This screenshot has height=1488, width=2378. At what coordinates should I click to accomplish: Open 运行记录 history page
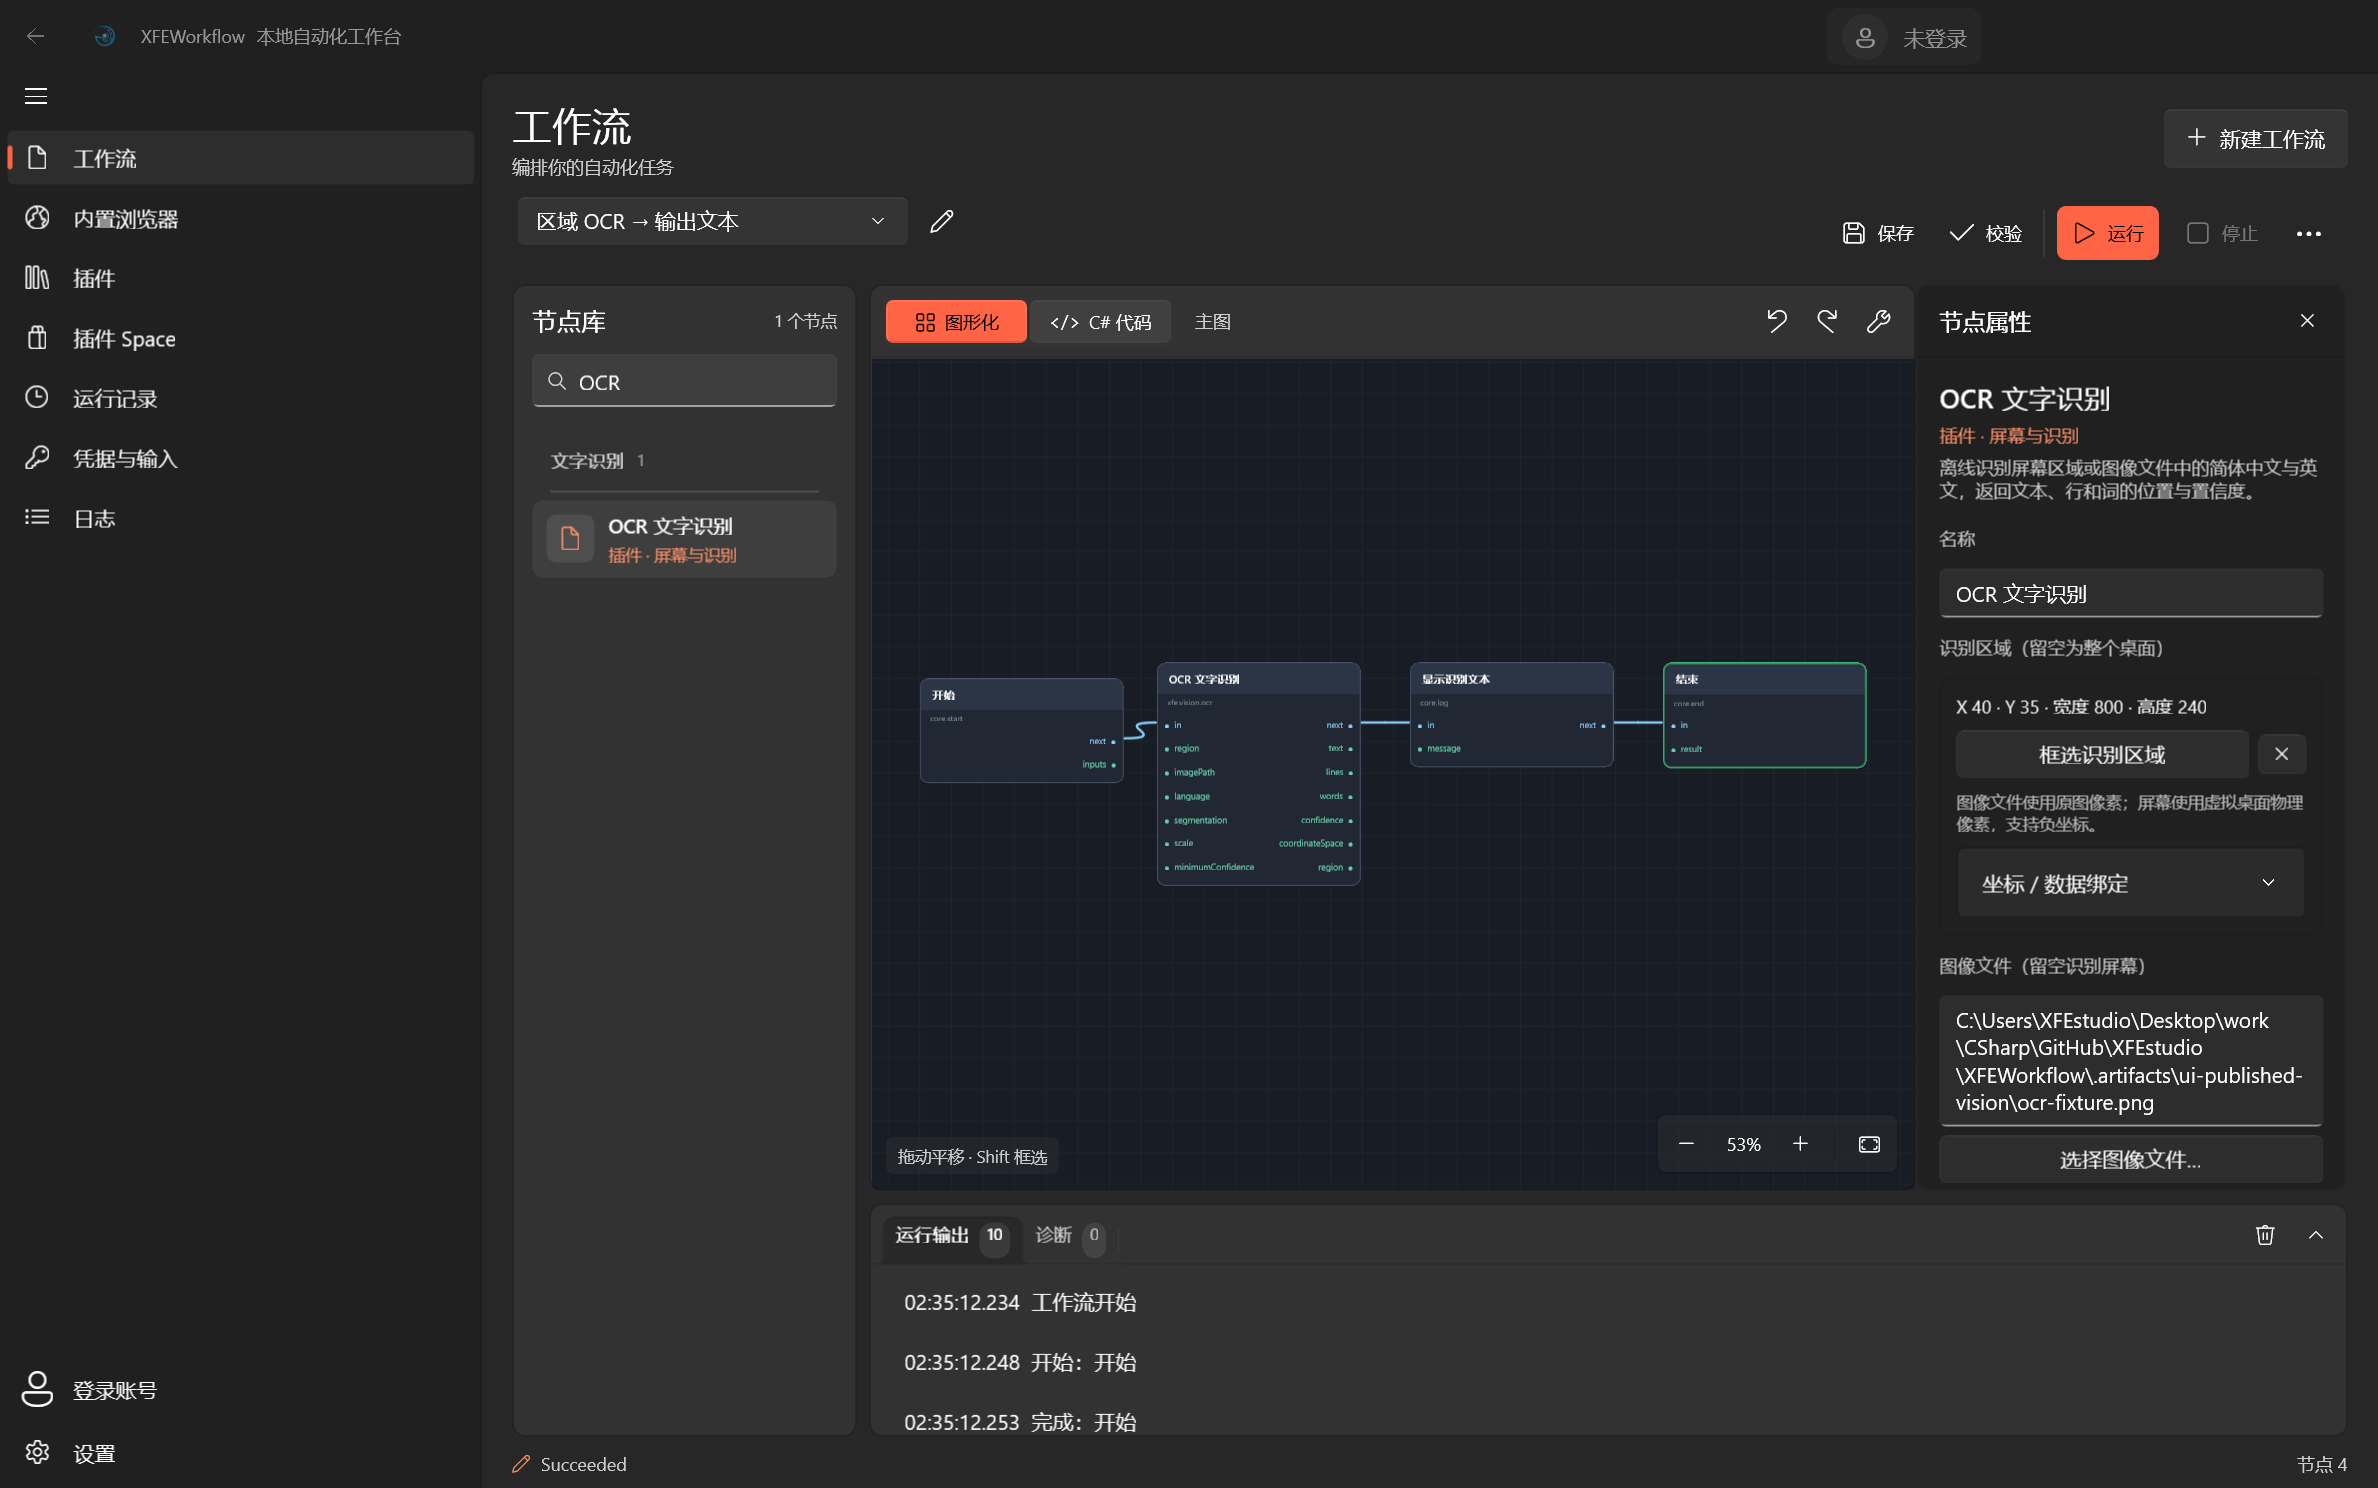(240, 398)
